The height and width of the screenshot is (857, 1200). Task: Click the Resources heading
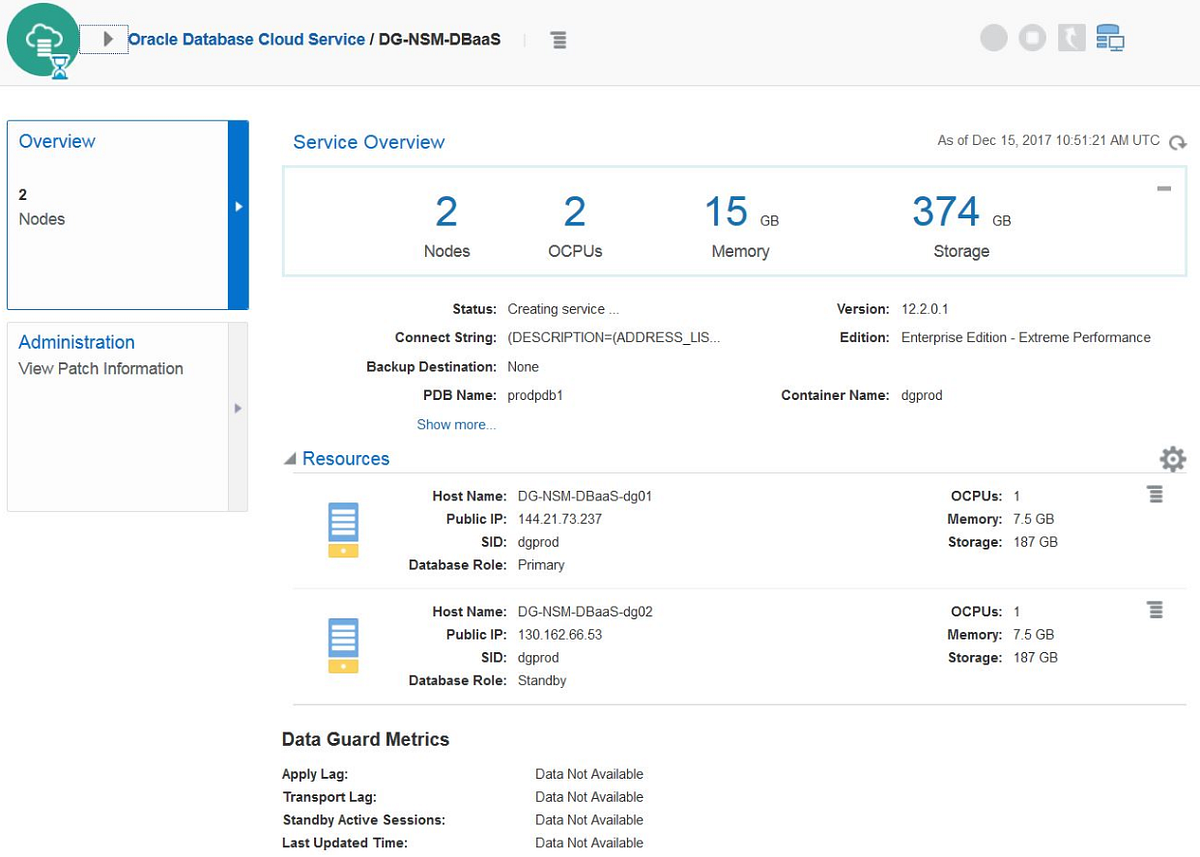click(x=346, y=459)
